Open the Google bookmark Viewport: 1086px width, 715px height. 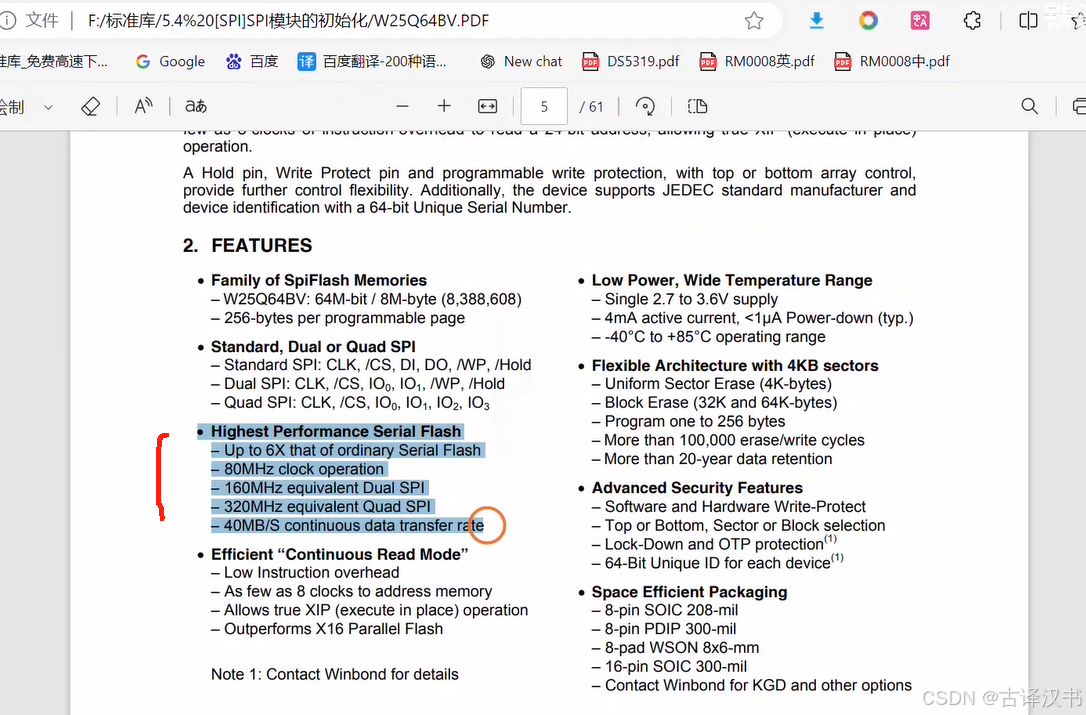click(x=170, y=62)
